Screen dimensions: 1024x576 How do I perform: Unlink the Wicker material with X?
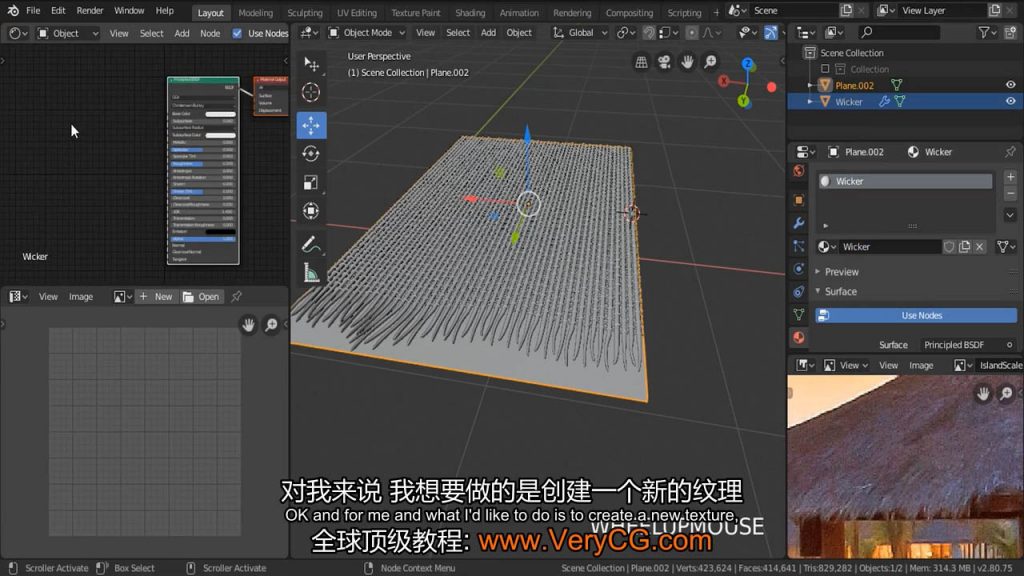(980, 246)
